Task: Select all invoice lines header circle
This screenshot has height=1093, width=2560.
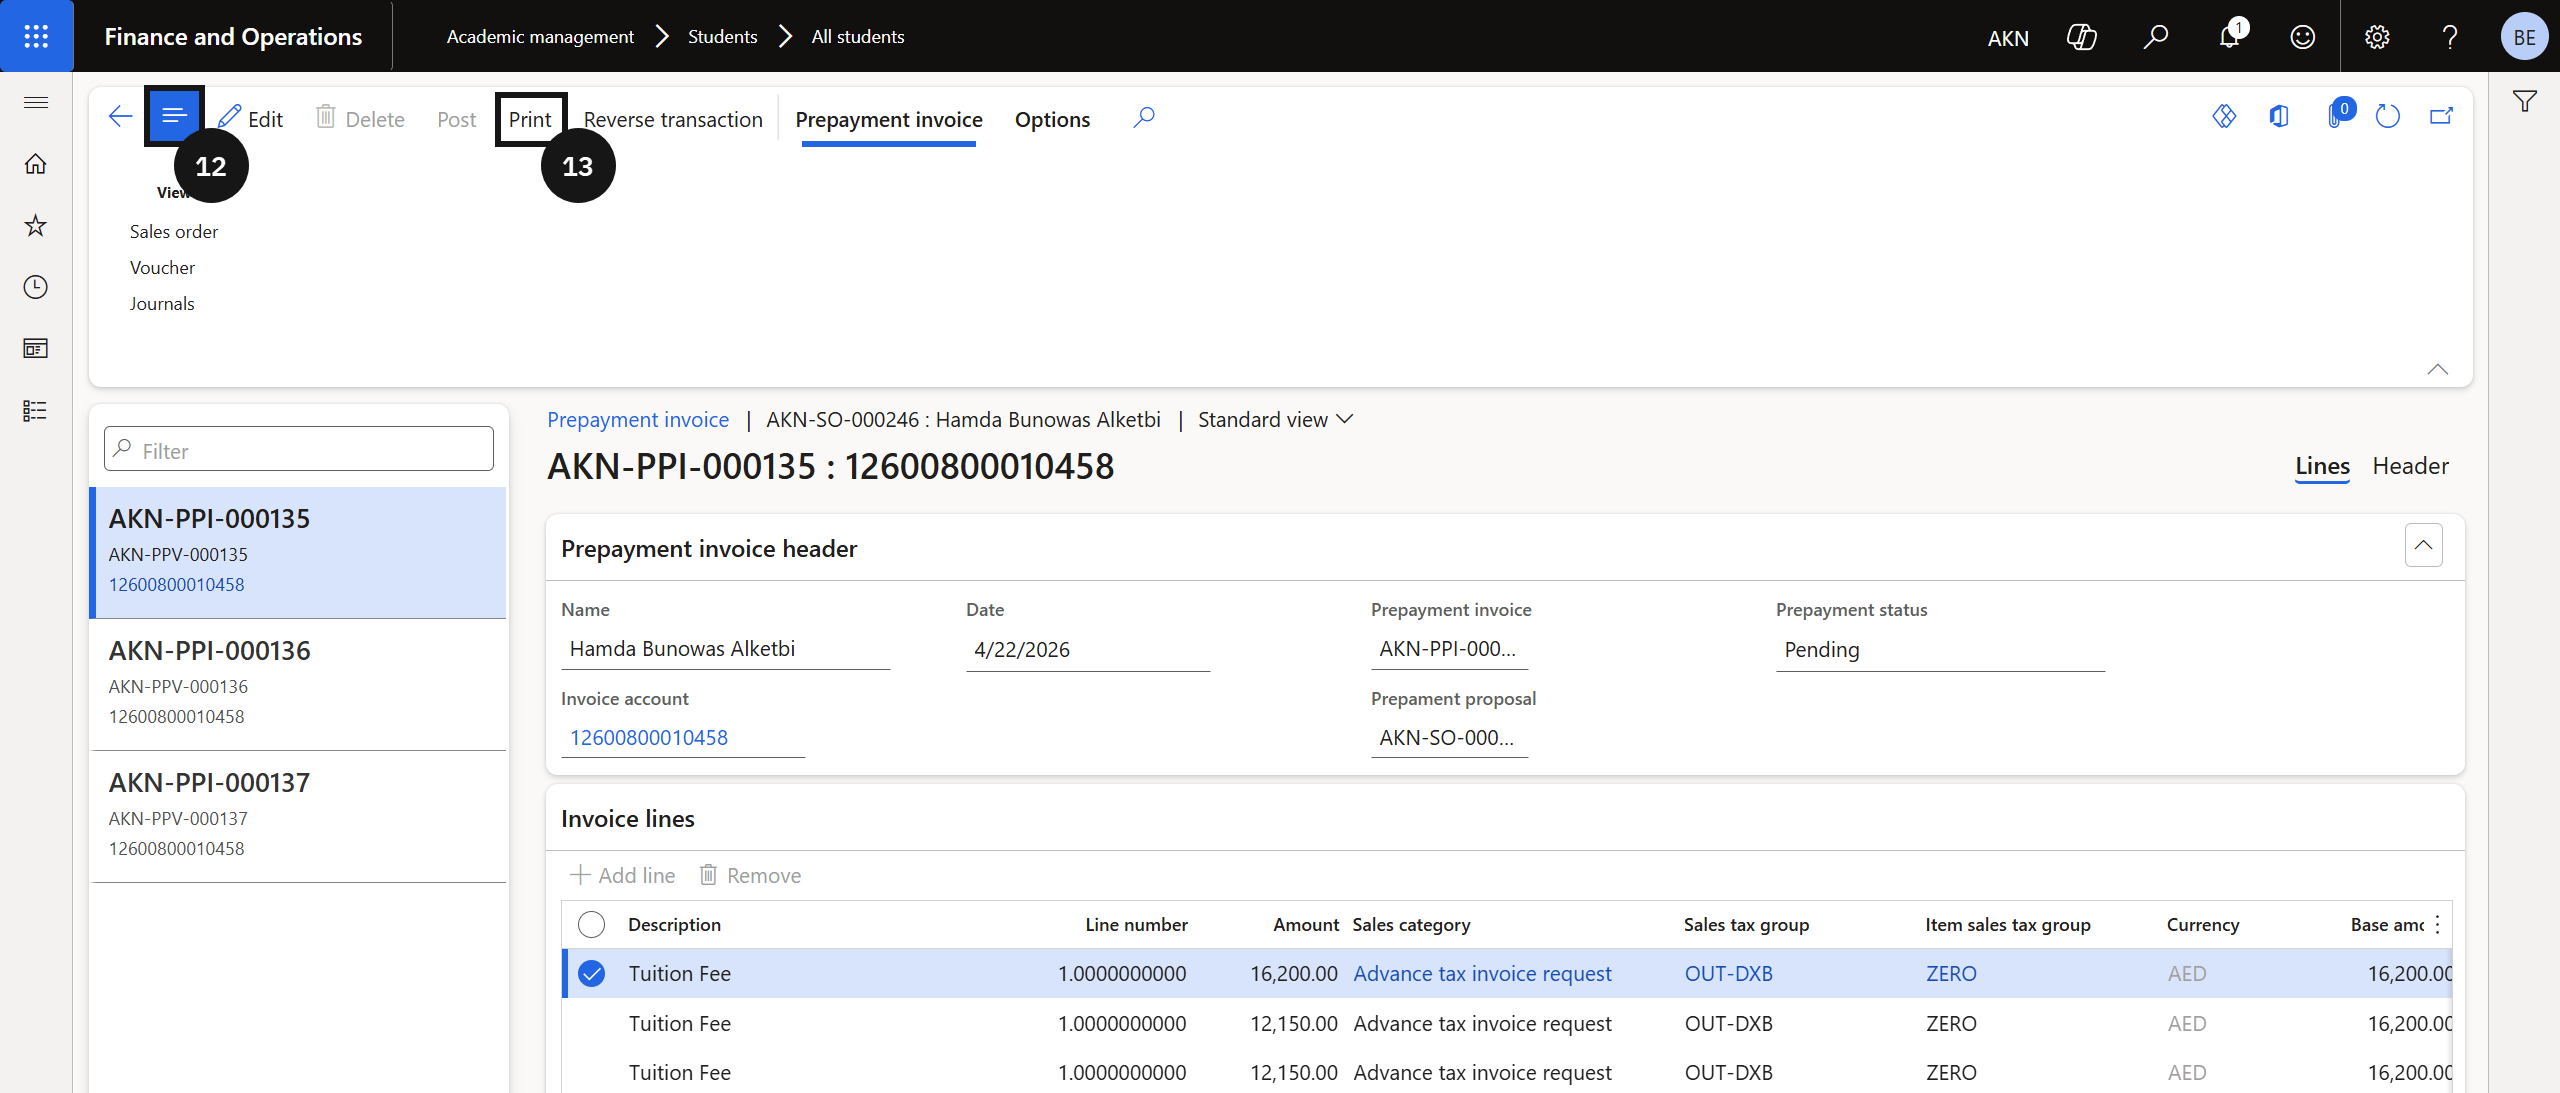Action: (x=592, y=925)
